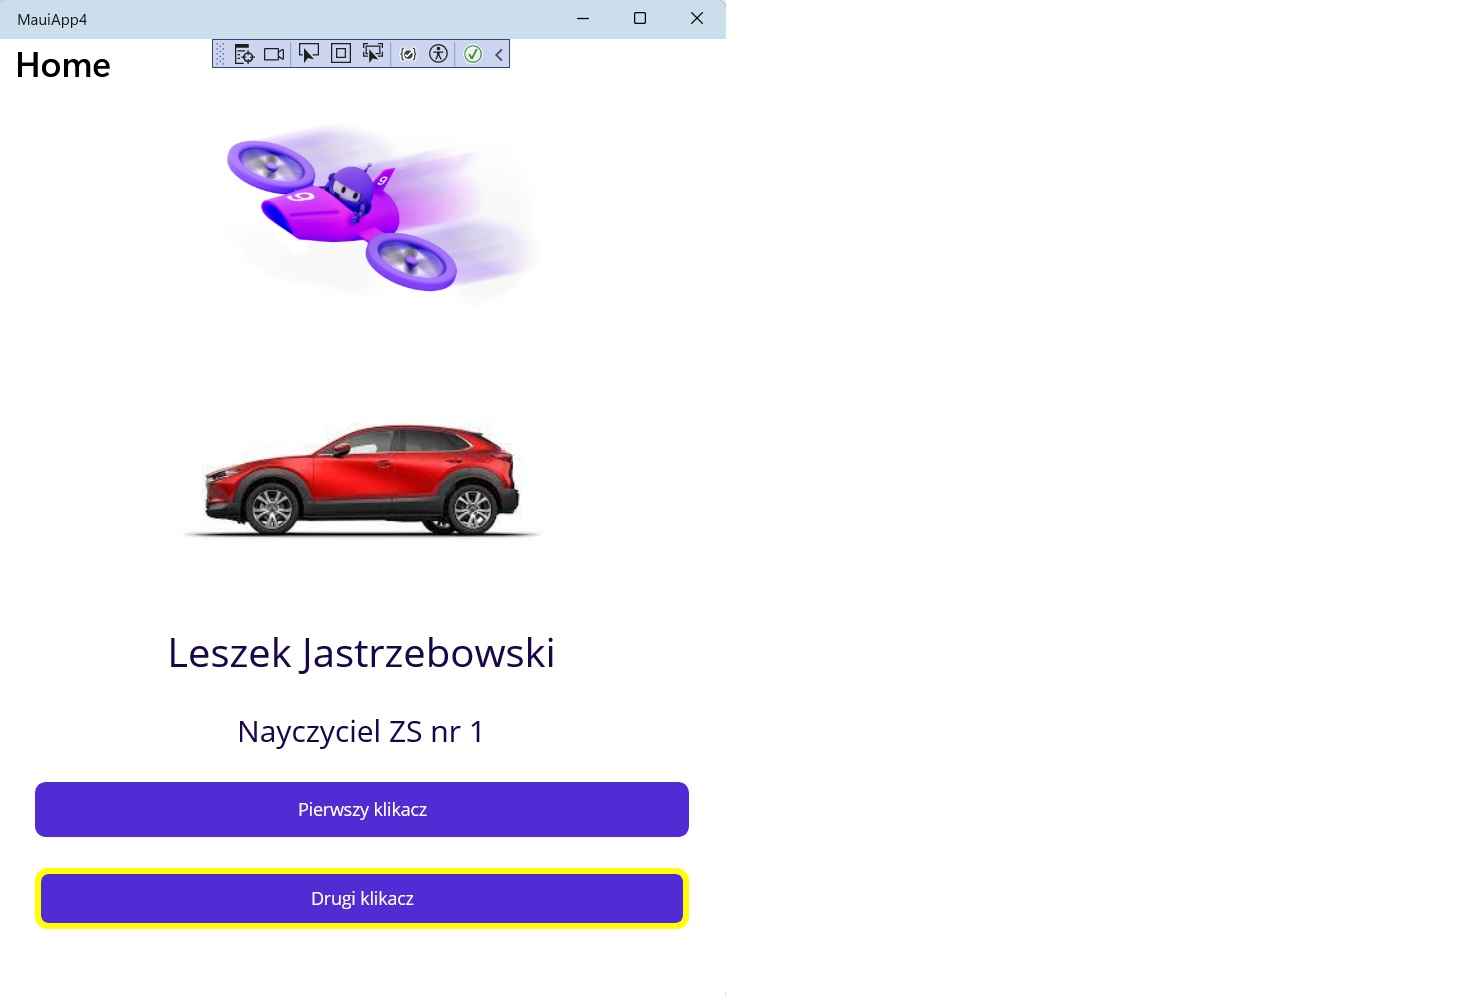The height and width of the screenshot is (995, 1462).
Task: Click the Nayczyciel ZS nr 1 text
Action: (361, 732)
